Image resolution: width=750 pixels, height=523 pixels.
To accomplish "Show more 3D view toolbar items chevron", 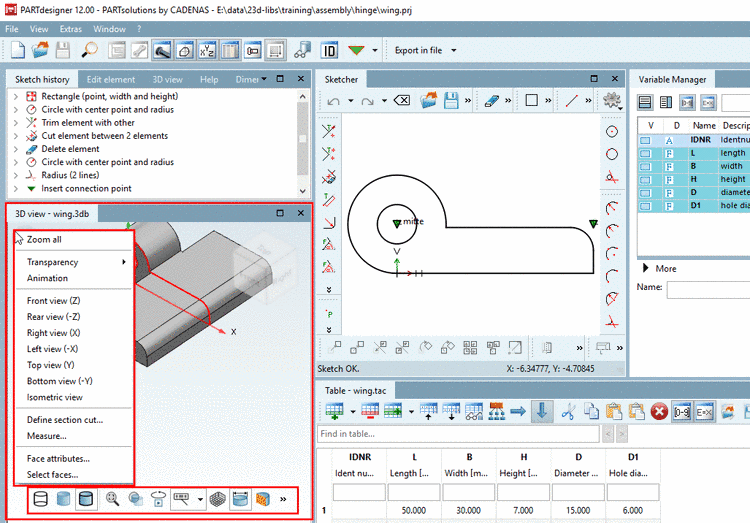I will click(283, 499).
